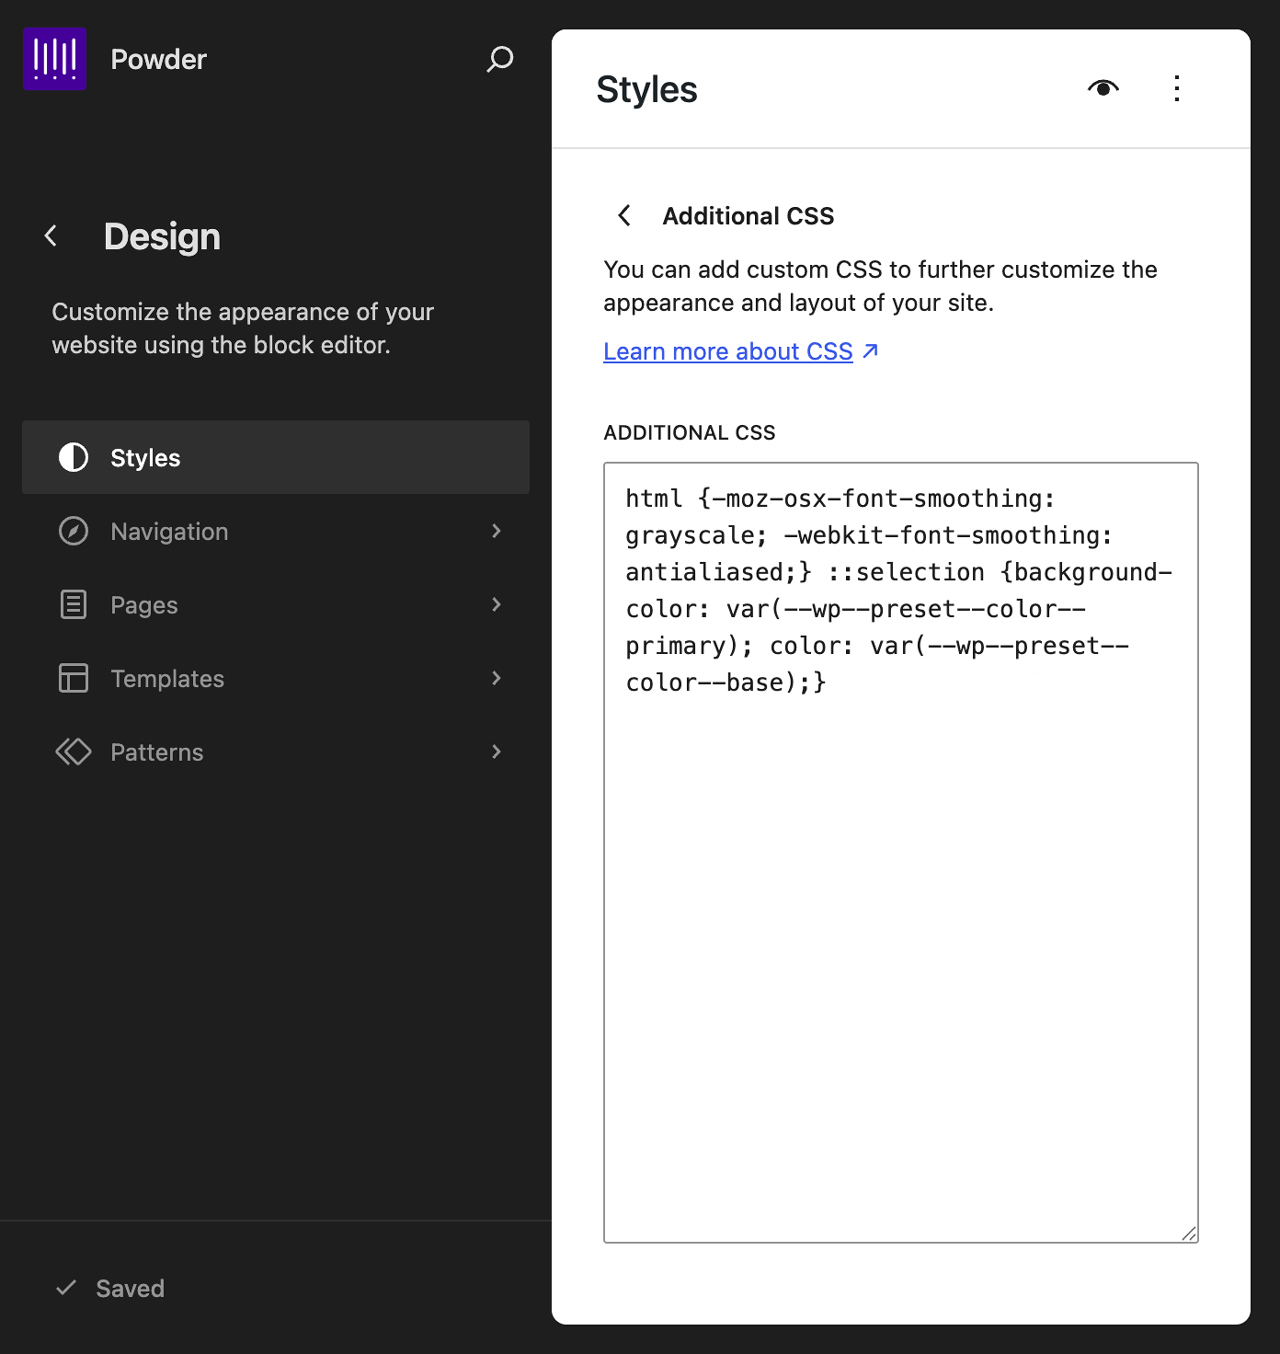
Task: Click the ADDITIONAL CSS field label
Action: (689, 432)
